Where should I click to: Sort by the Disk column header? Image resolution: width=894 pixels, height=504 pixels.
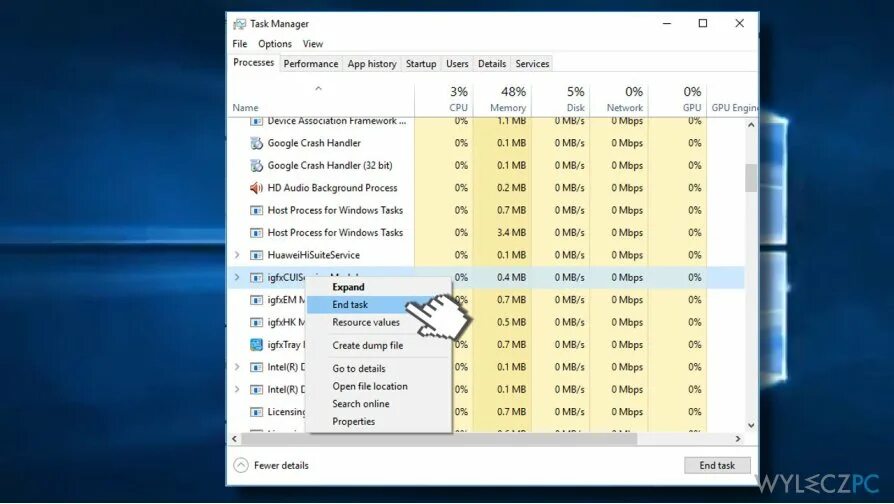click(560, 100)
